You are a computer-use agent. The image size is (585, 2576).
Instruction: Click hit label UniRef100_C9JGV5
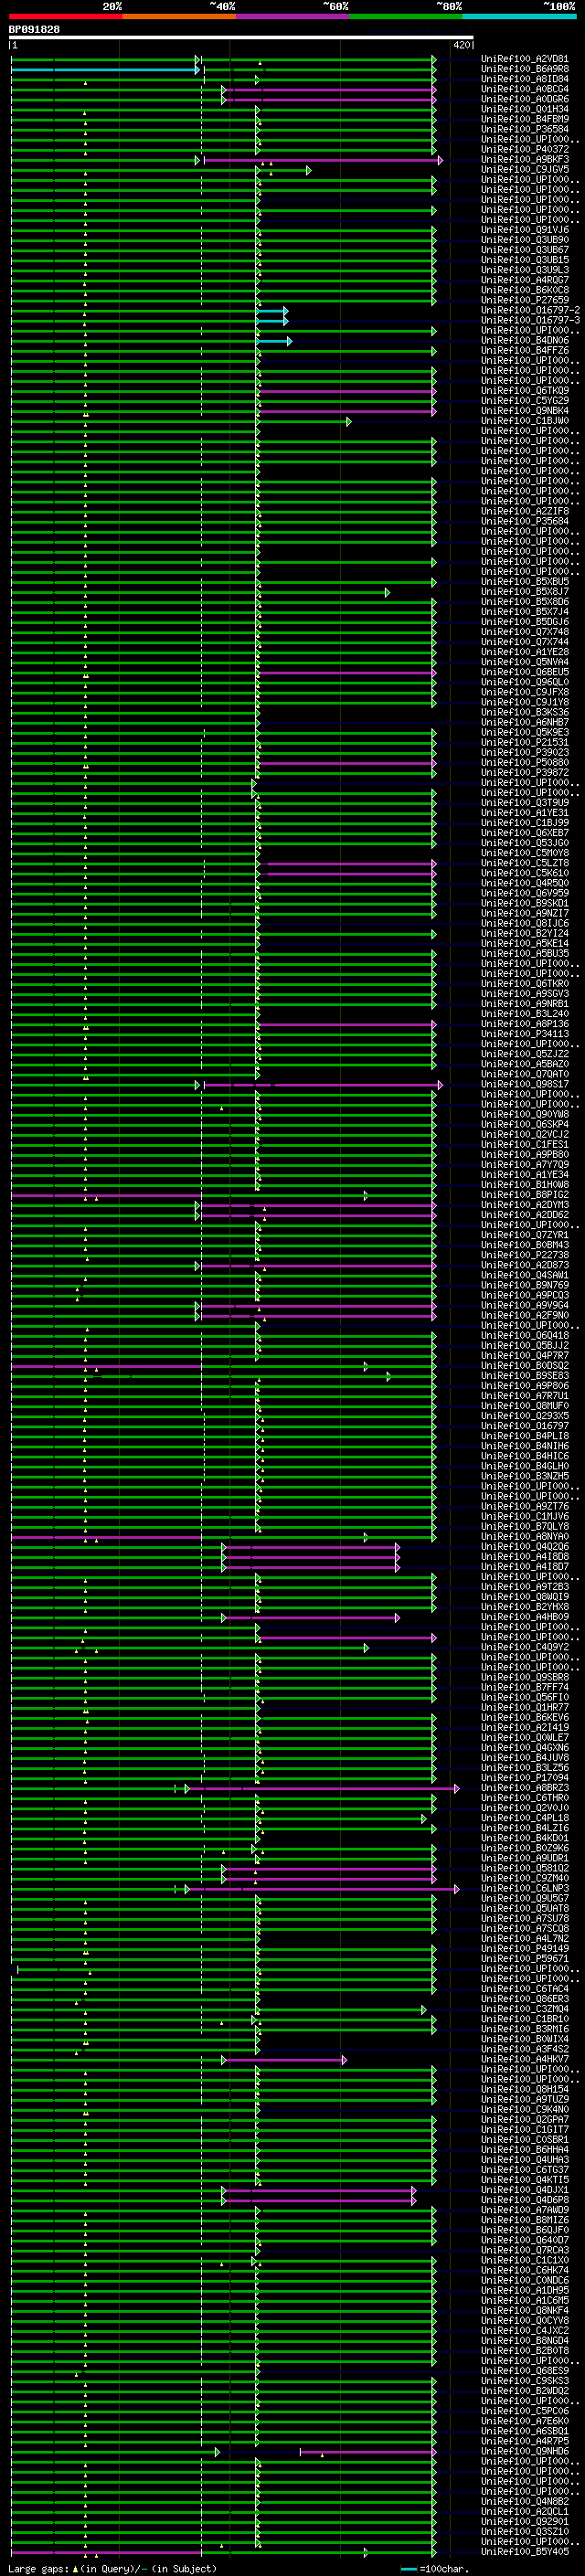[x=524, y=169]
